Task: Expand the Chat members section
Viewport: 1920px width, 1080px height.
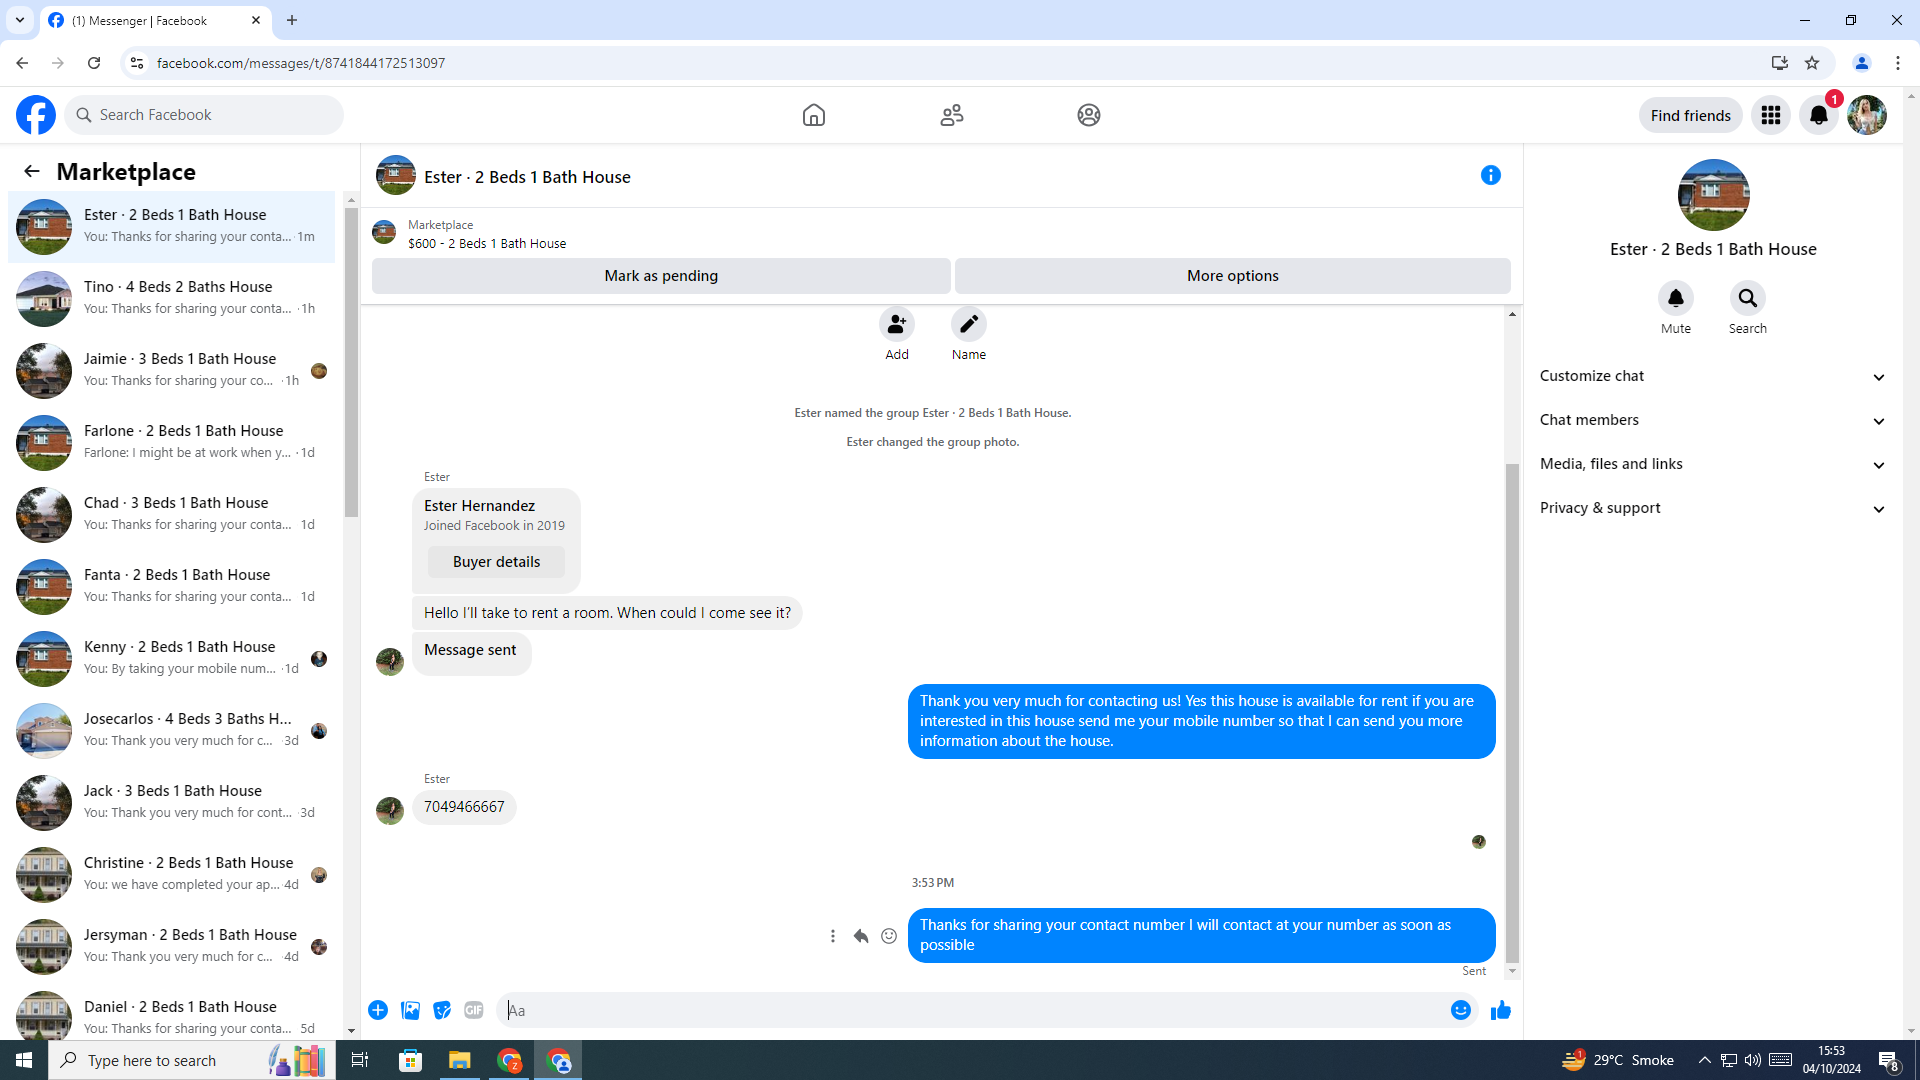Action: (1713, 420)
